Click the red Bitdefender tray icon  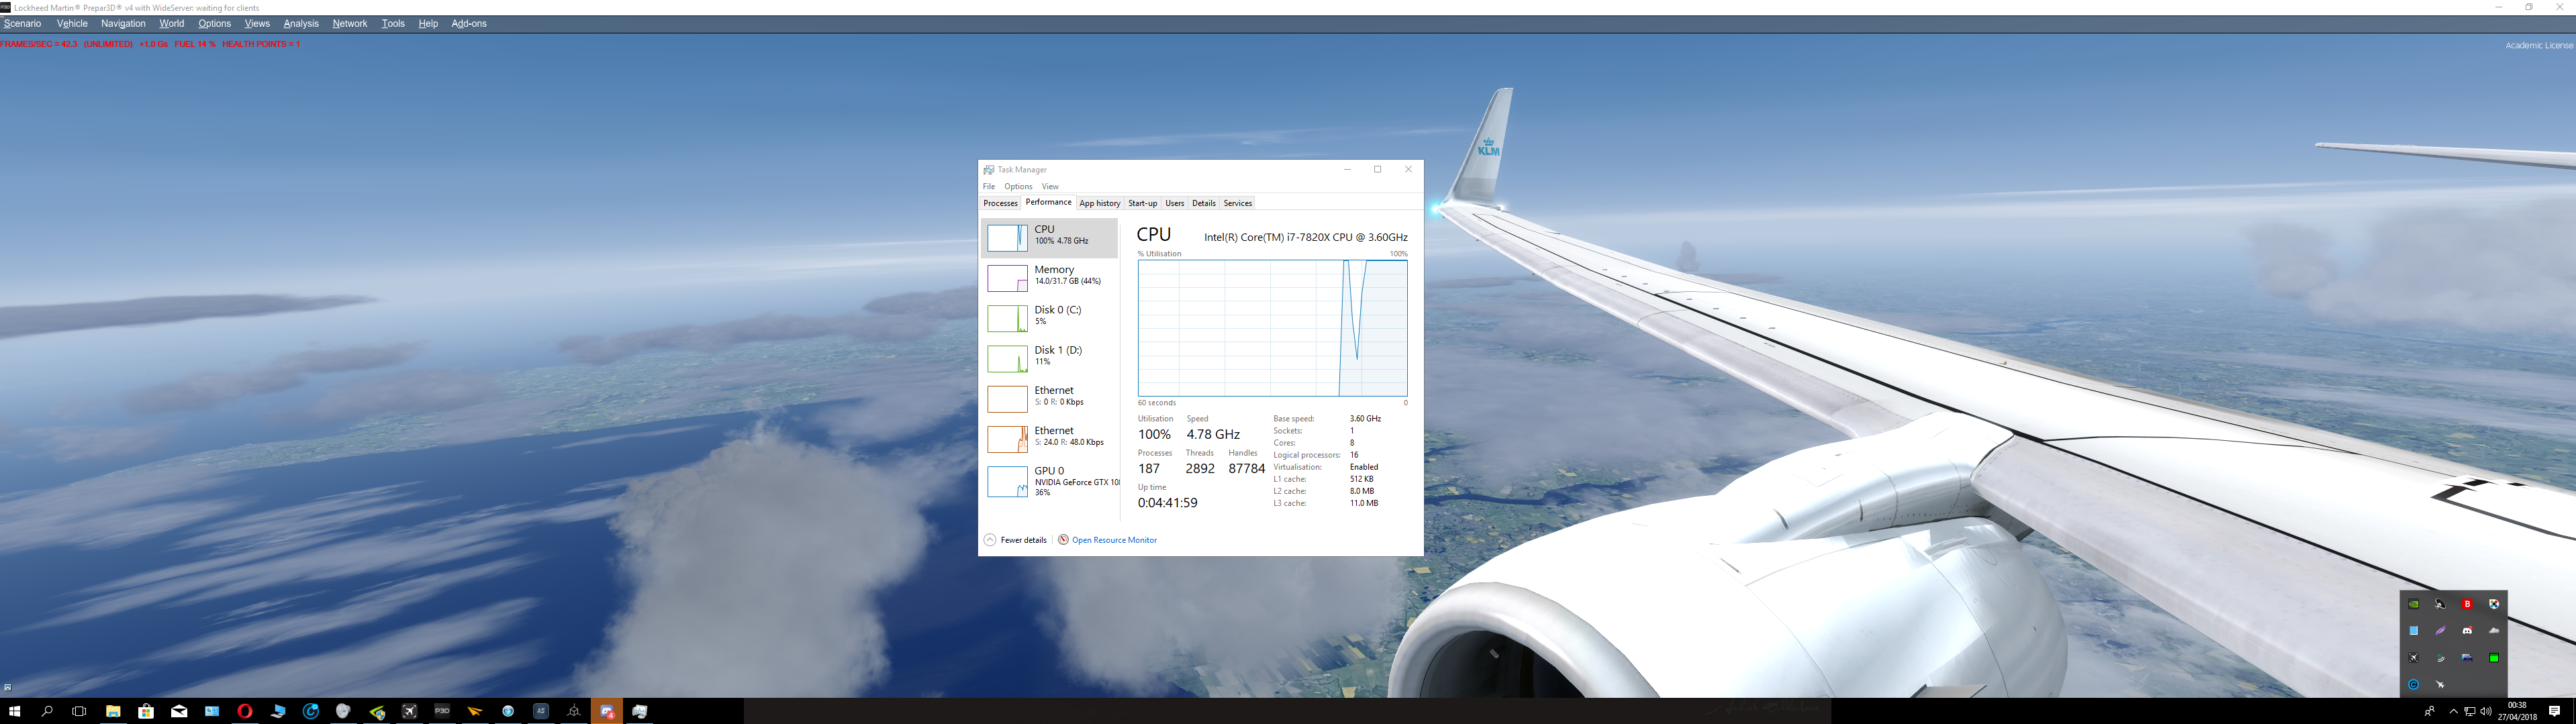(x=2467, y=604)
